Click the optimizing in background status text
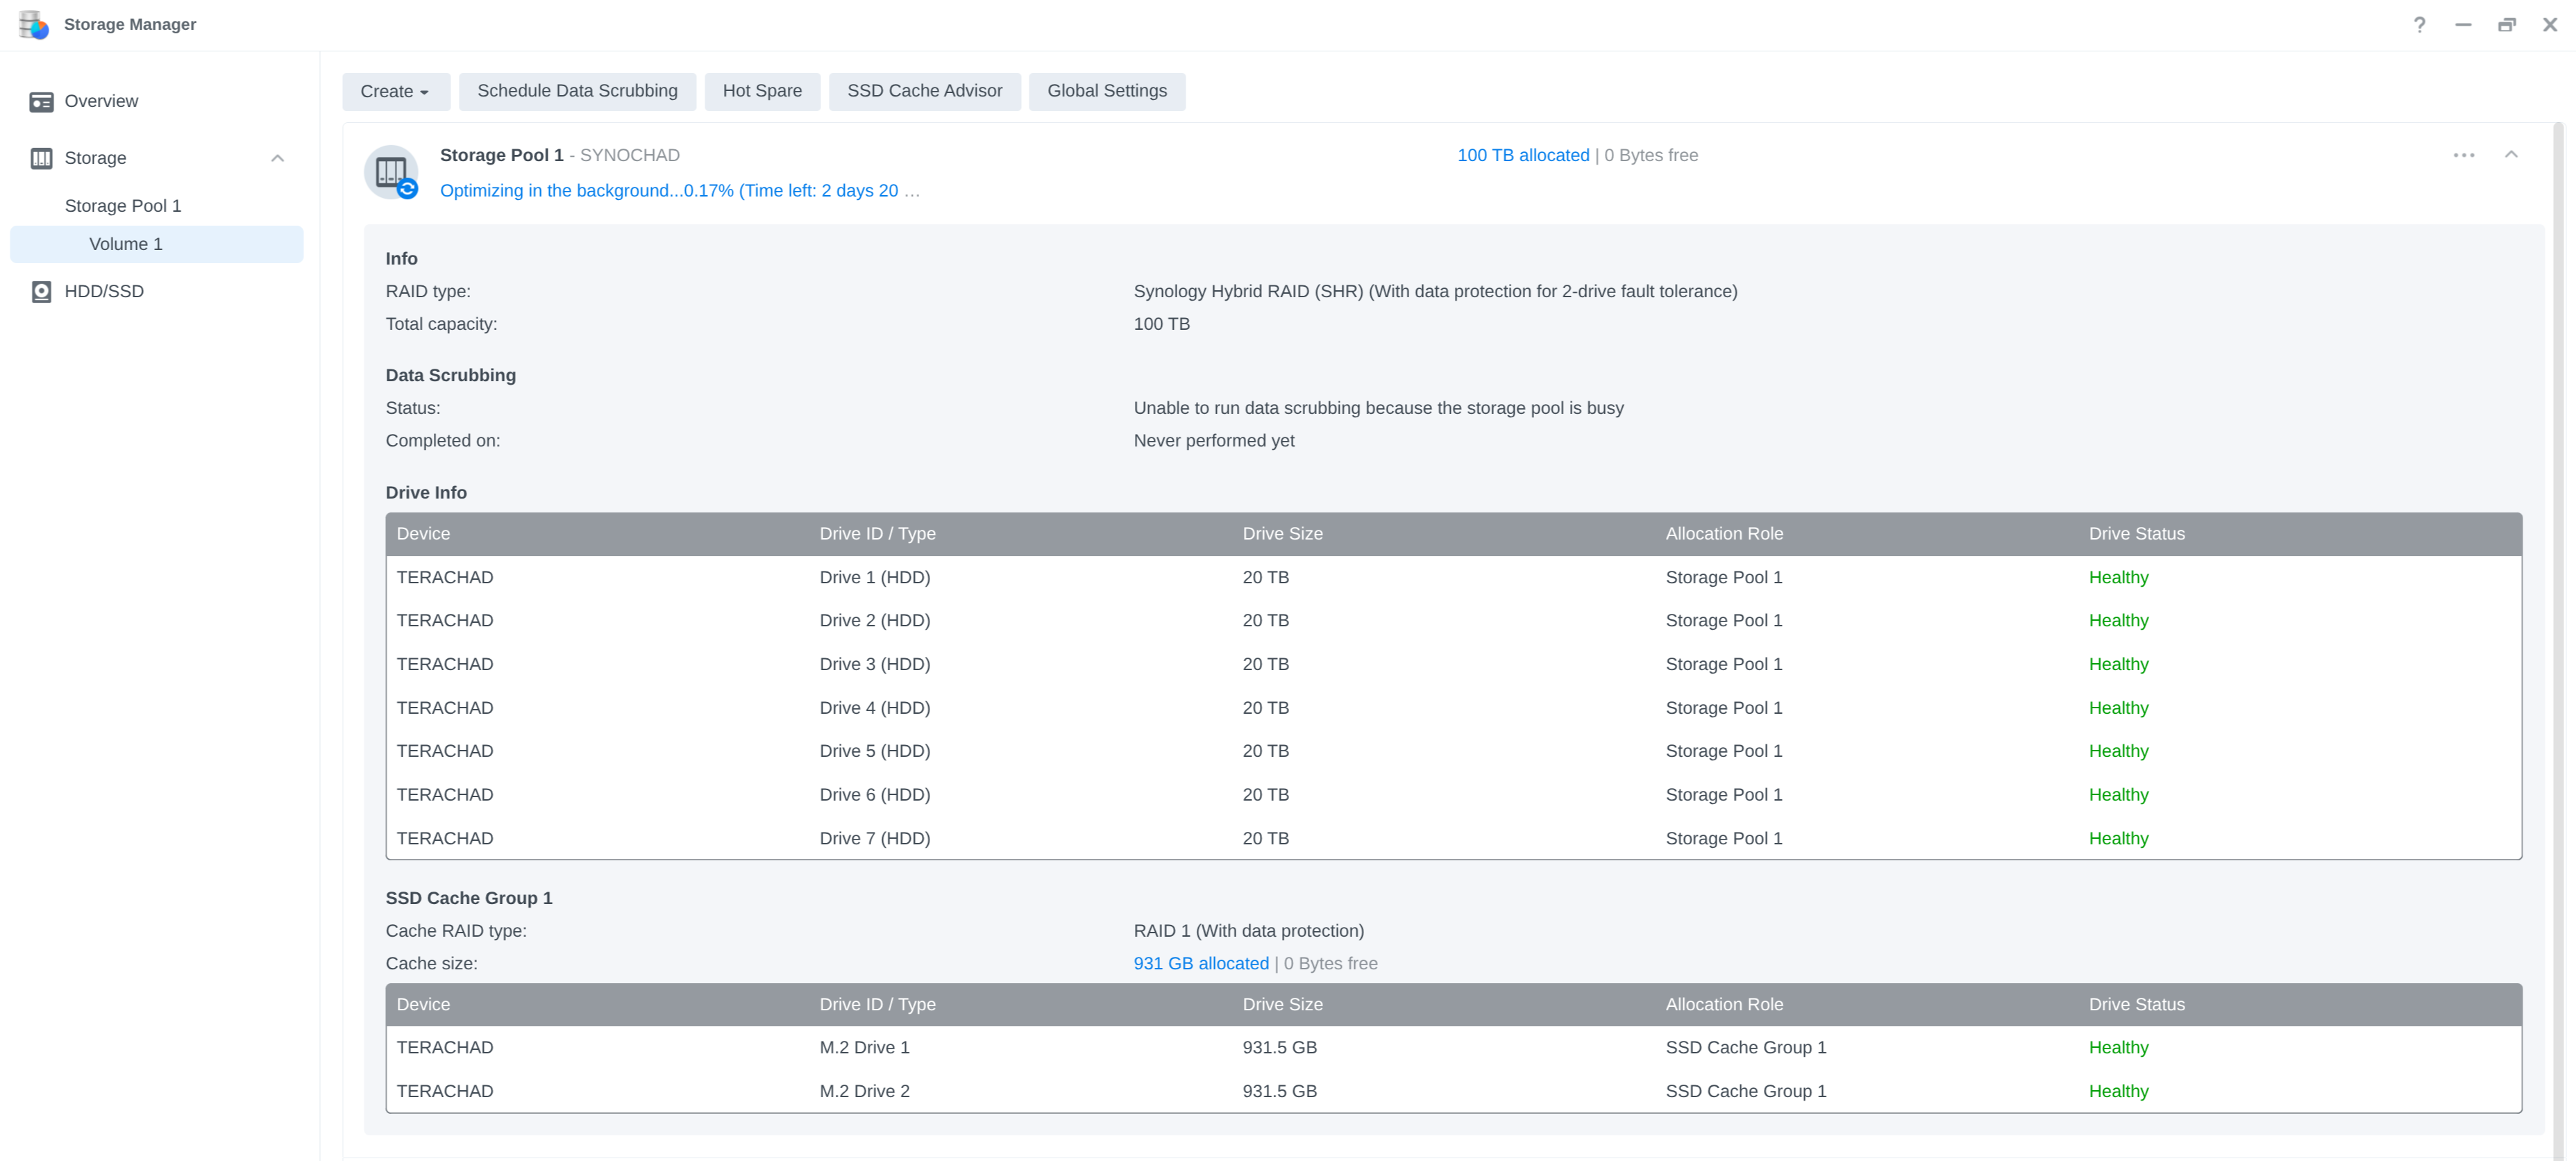The width and height of the screenshot is (2576, 1161). click(679, 191)
